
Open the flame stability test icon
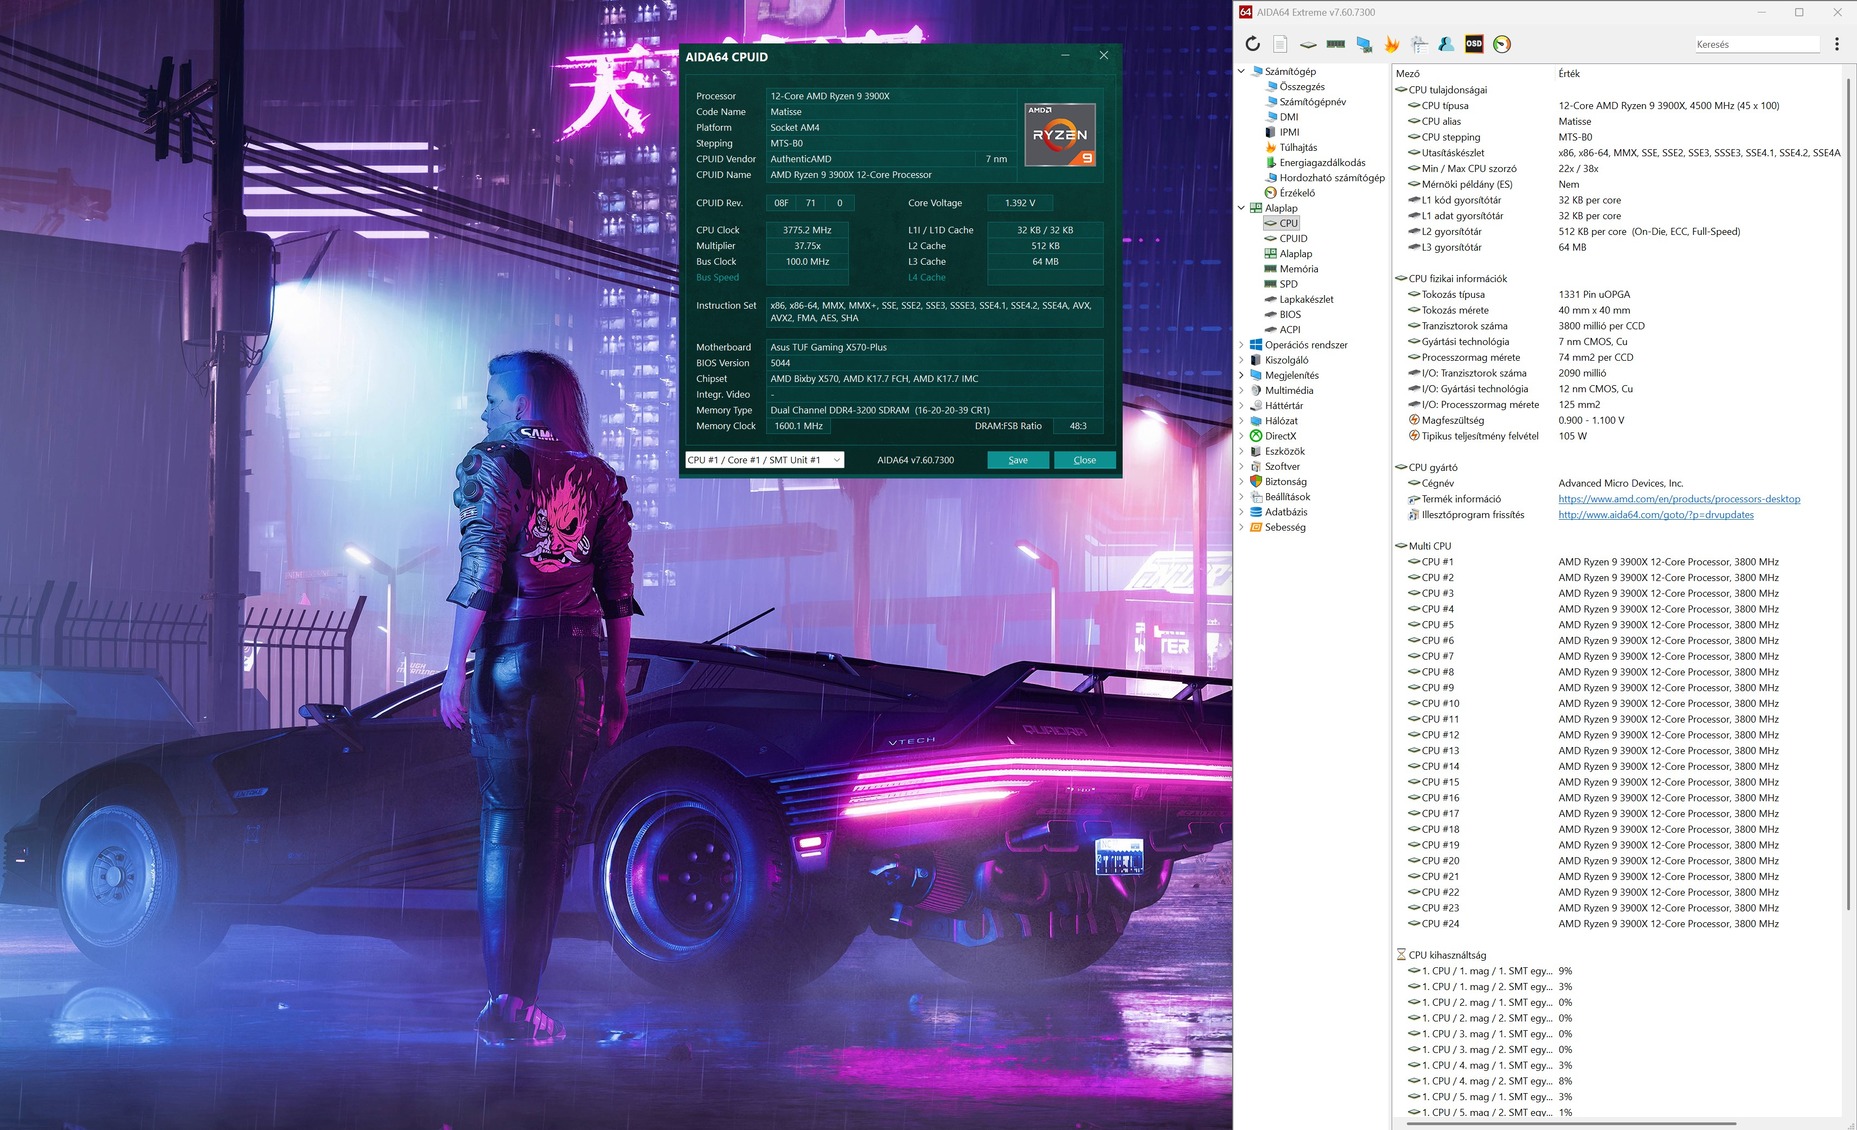pyautogui.click(x=1391, y=44)
